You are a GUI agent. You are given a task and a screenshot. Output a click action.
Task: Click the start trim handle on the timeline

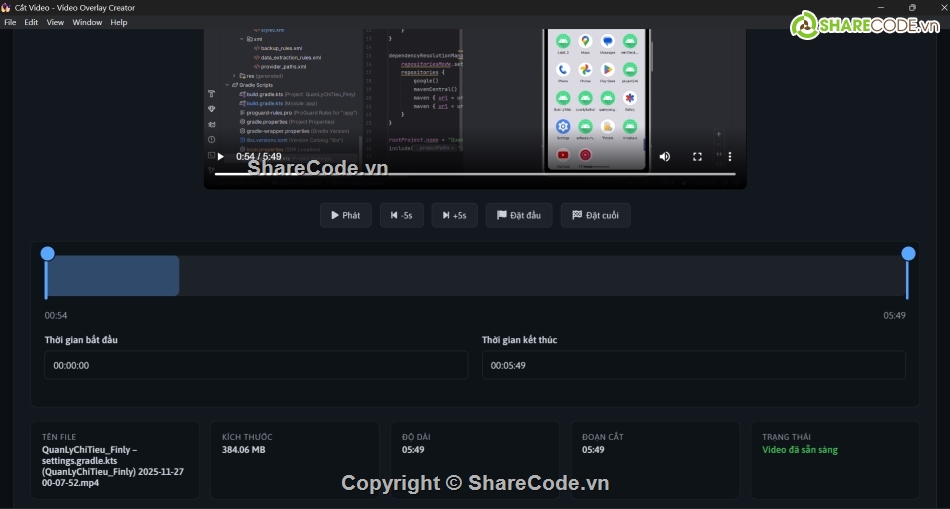47,254
